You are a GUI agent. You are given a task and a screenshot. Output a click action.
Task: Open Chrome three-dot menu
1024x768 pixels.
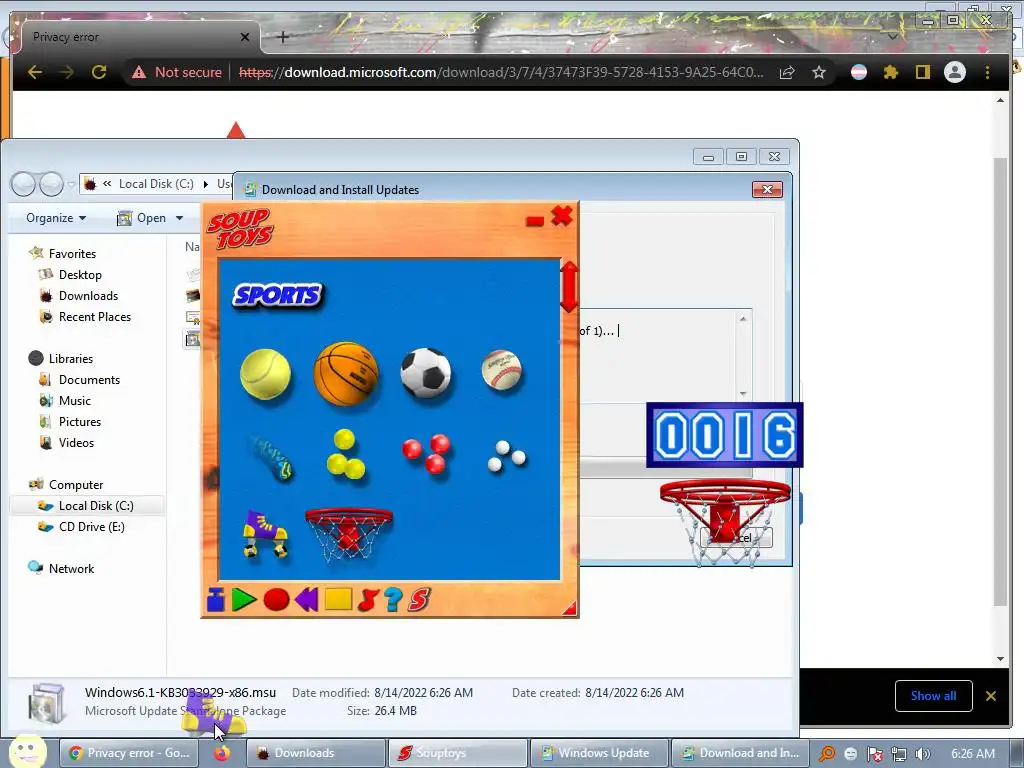pyautogui.click(x=987, y=72)
